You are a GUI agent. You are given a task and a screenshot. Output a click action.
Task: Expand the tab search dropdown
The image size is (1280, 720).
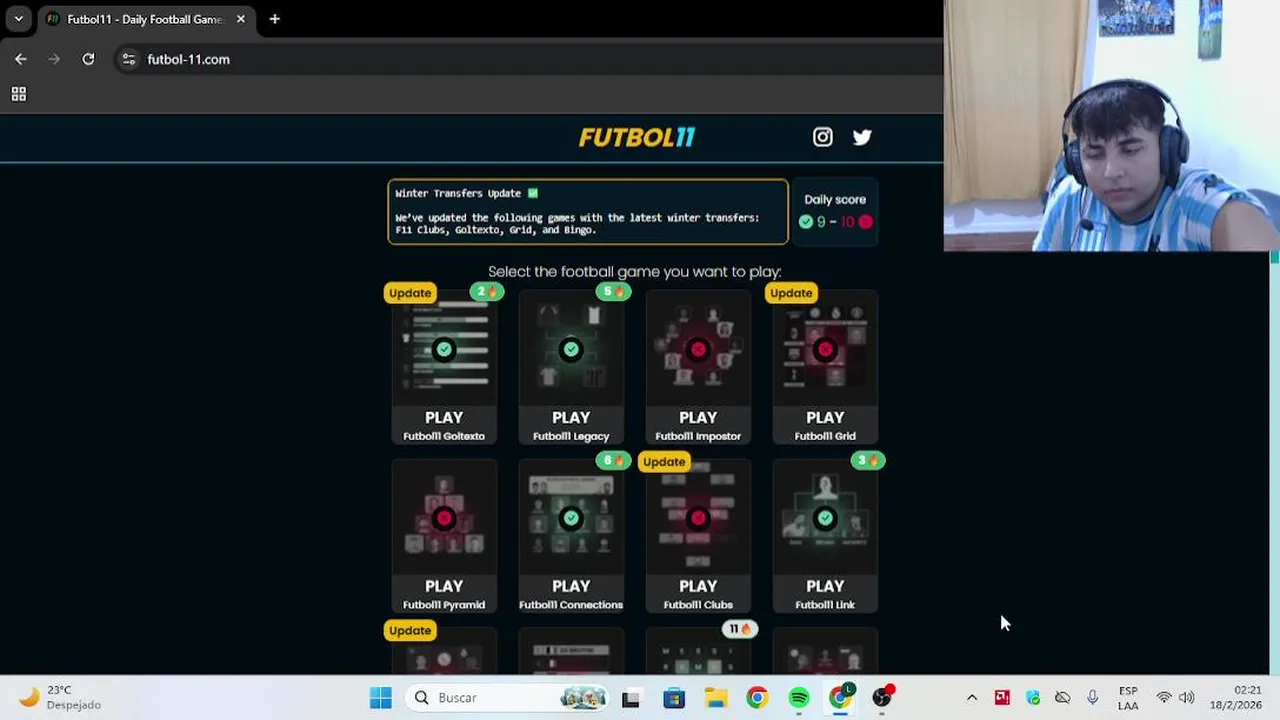point(18,19)
